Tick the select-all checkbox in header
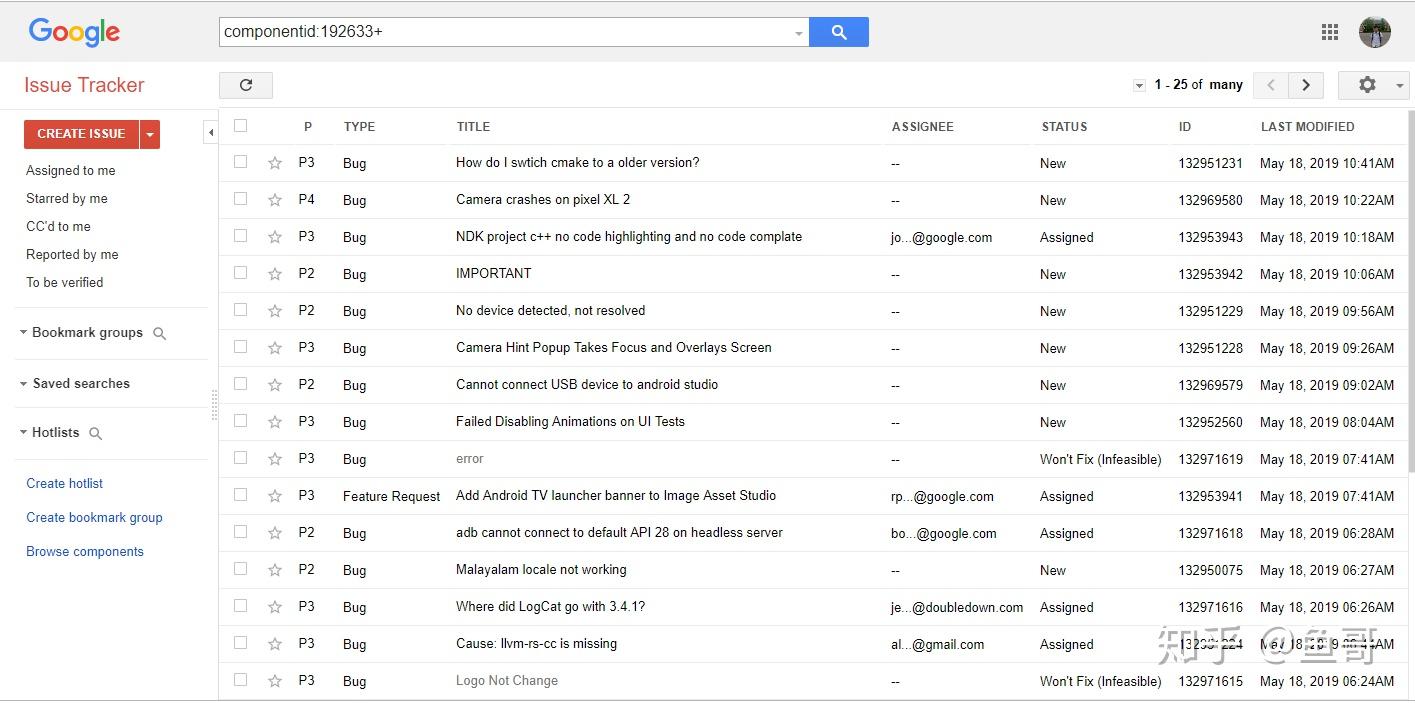 240,125
